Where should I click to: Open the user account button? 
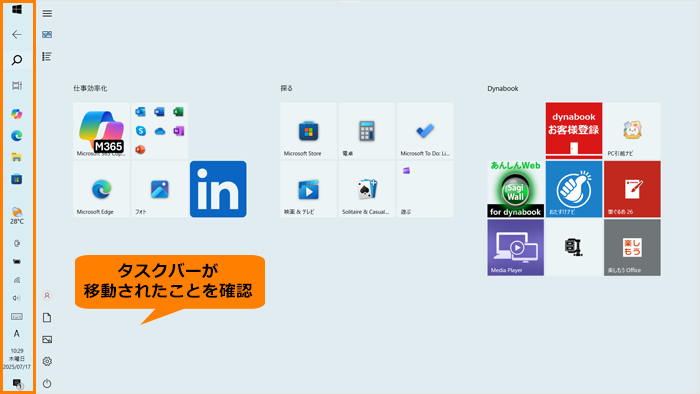47,295
